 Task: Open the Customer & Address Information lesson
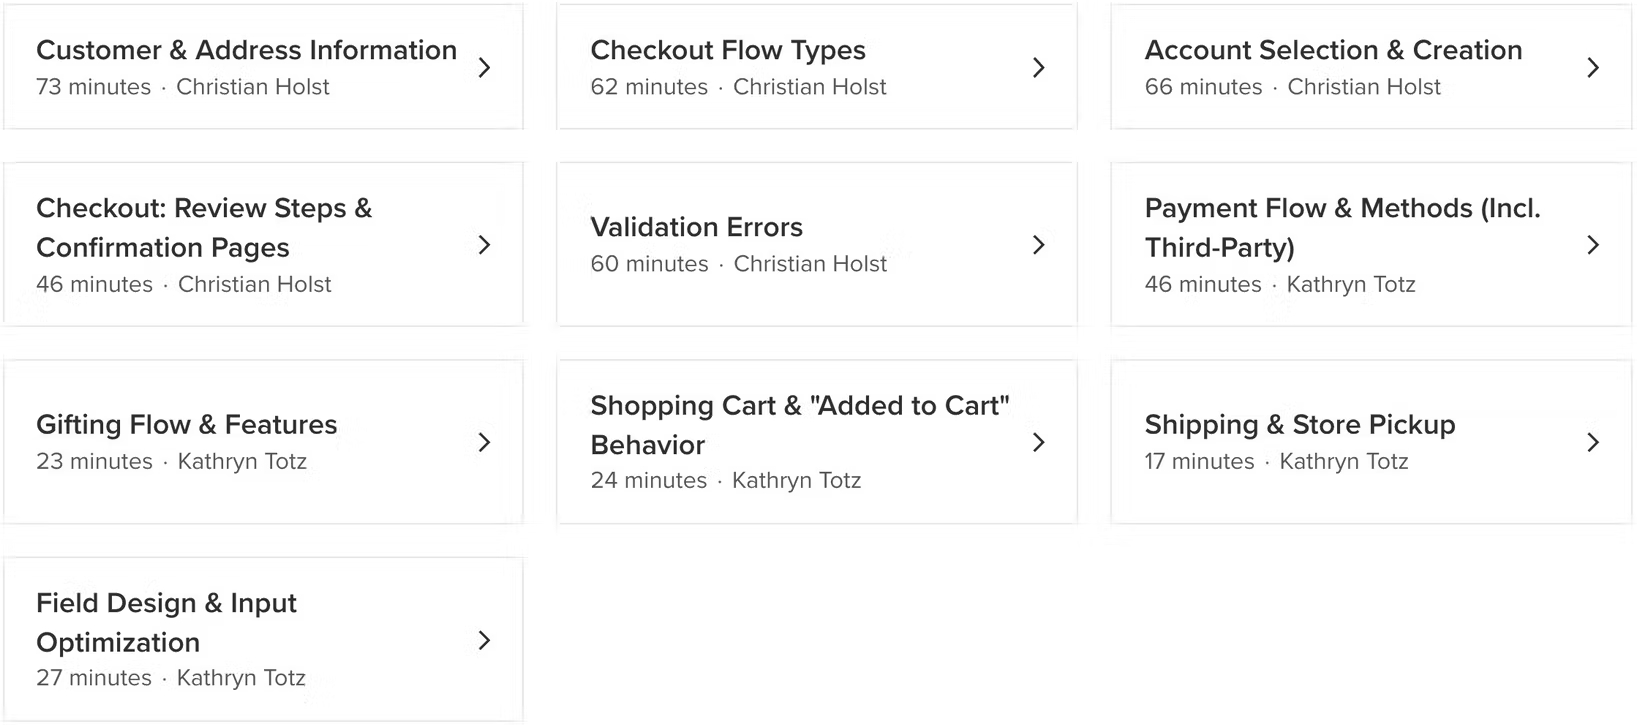click(246, 50)
